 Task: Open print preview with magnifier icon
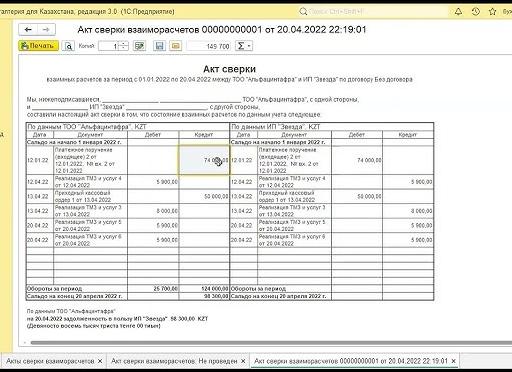tap(68, 46)
